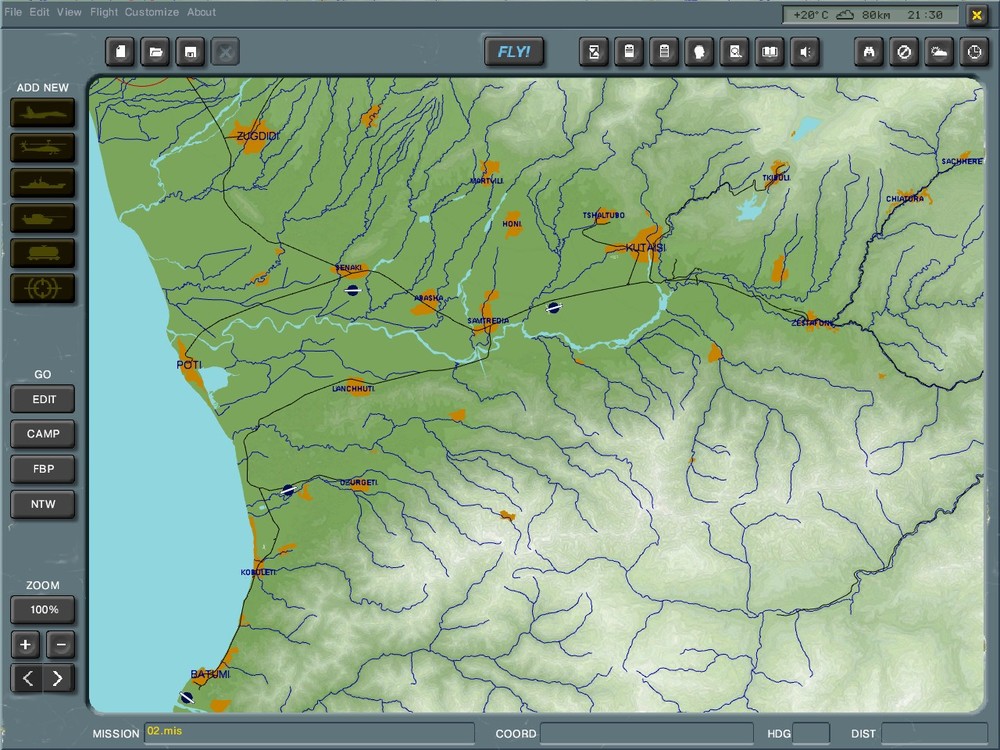Add a new train unit
Screen dimensions: 1000x750
point(42,253)
